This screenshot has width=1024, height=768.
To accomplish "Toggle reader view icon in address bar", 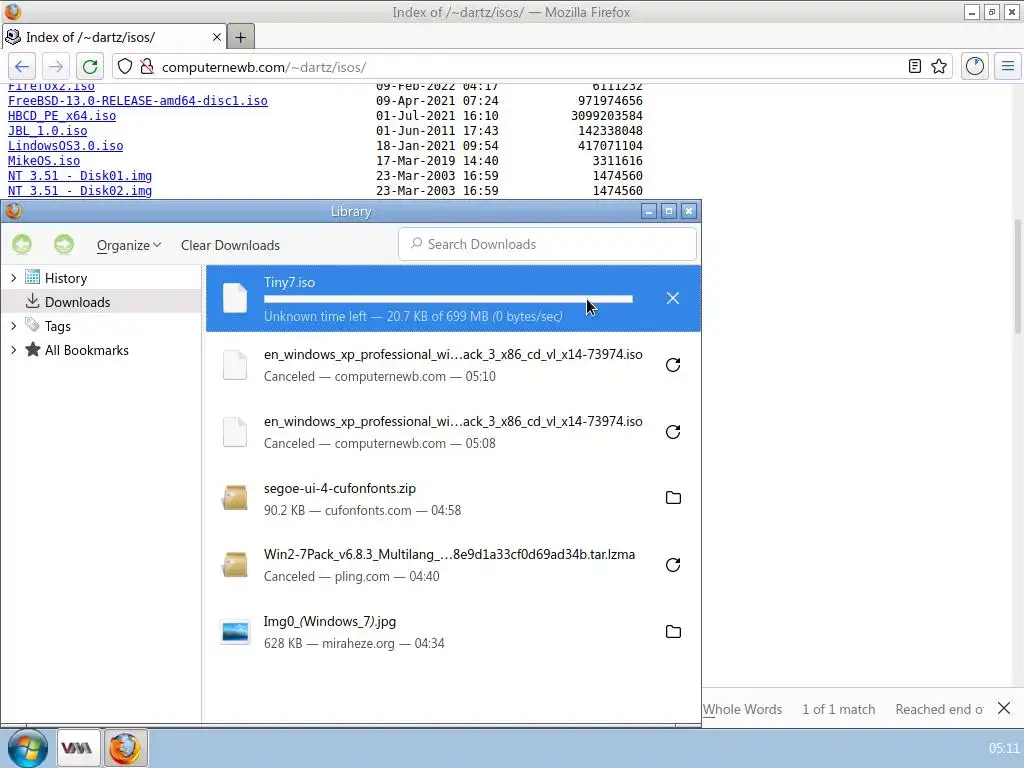I will pos(915,66).
